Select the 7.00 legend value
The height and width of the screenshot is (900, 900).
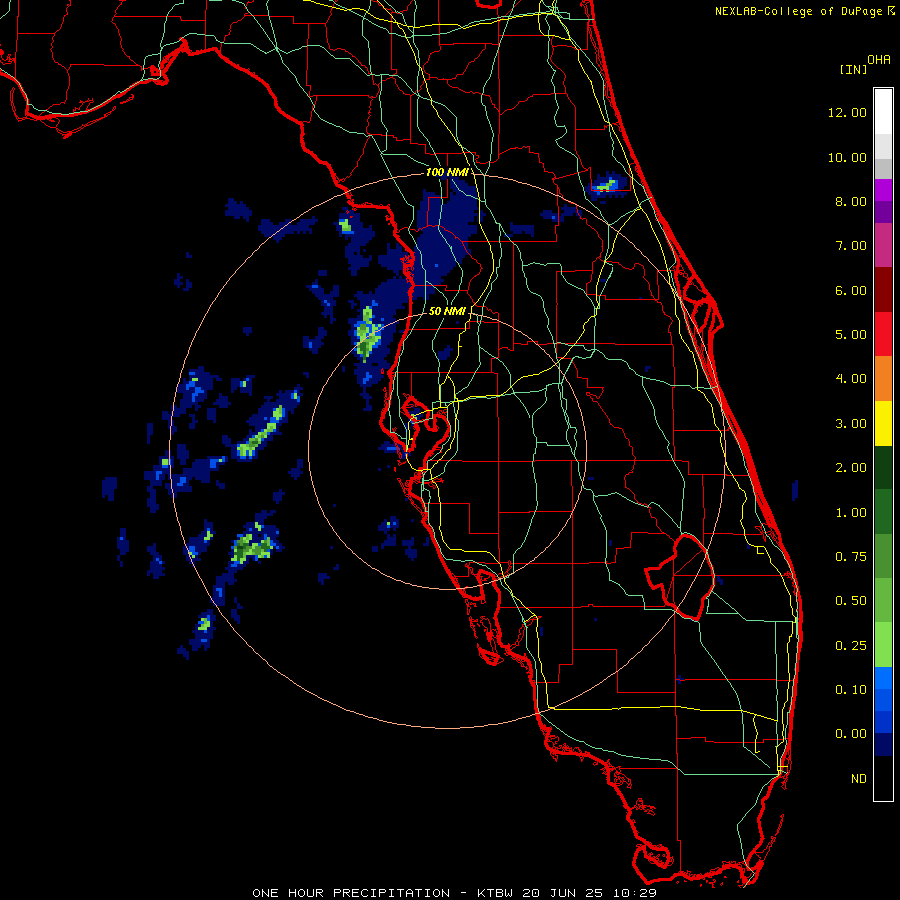tap(851, 246)
